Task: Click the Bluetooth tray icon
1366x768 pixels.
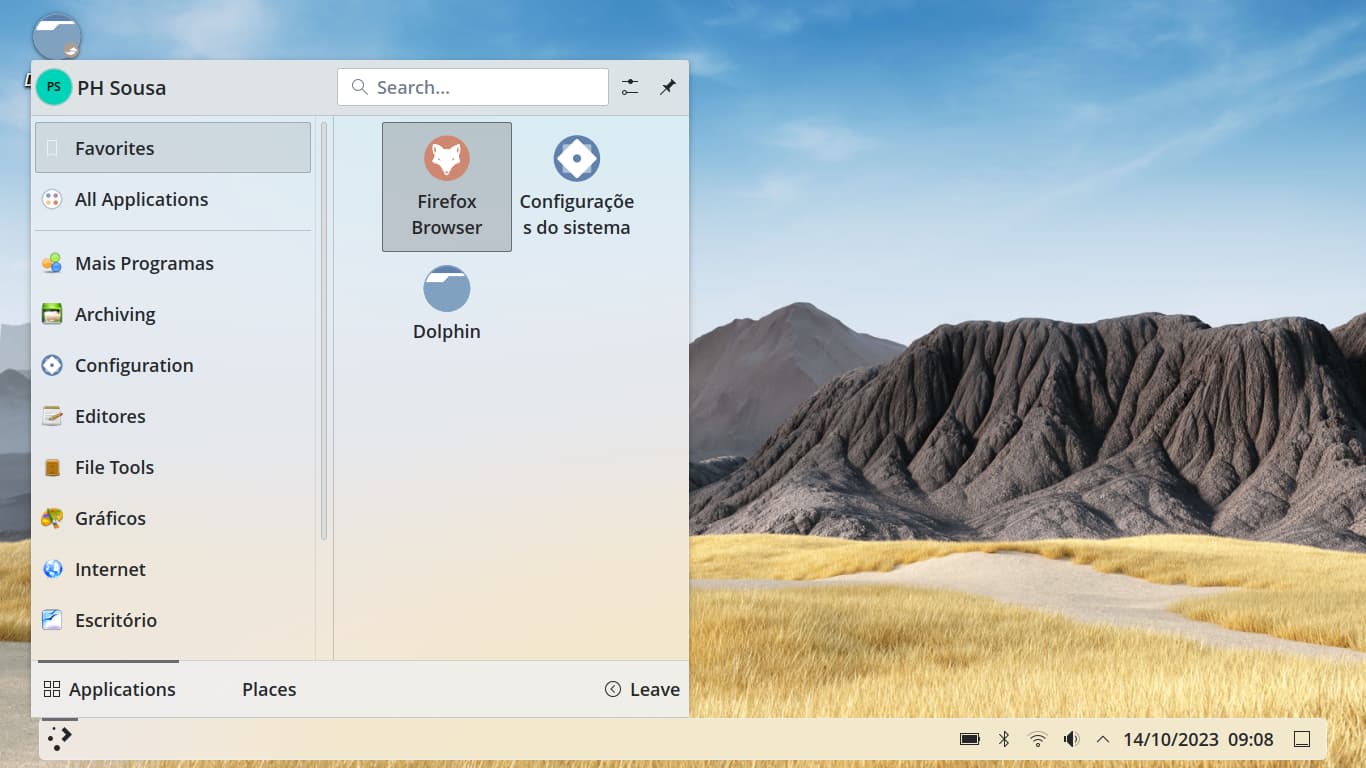Action: click(x=1004, y=739)
